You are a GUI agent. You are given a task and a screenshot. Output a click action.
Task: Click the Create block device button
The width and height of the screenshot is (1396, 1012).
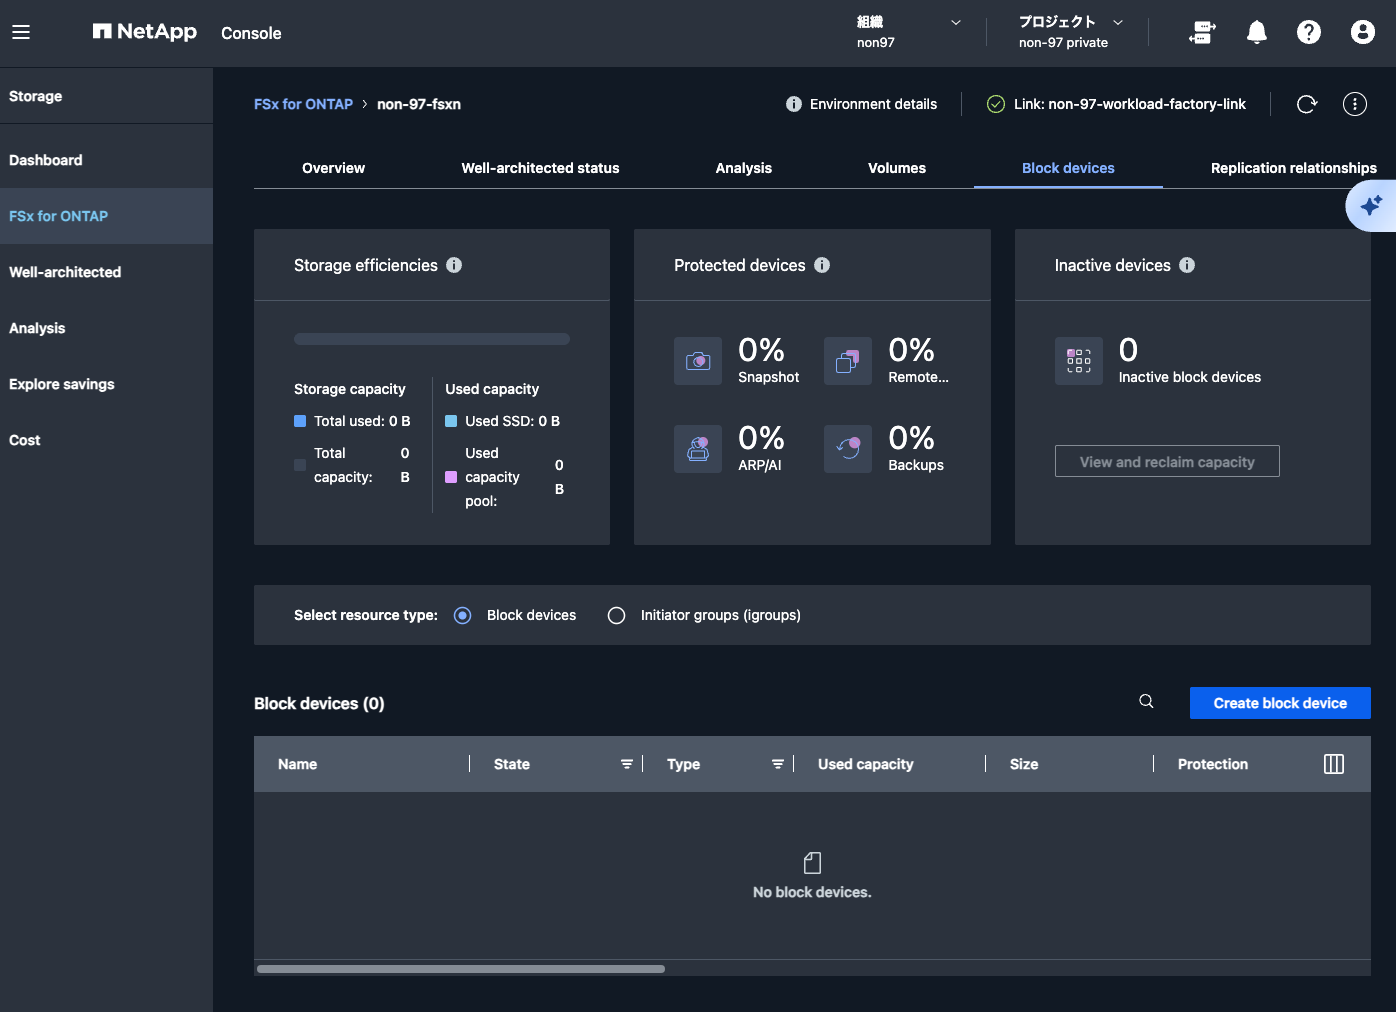pyautogui.click(x=1280, y=703)
